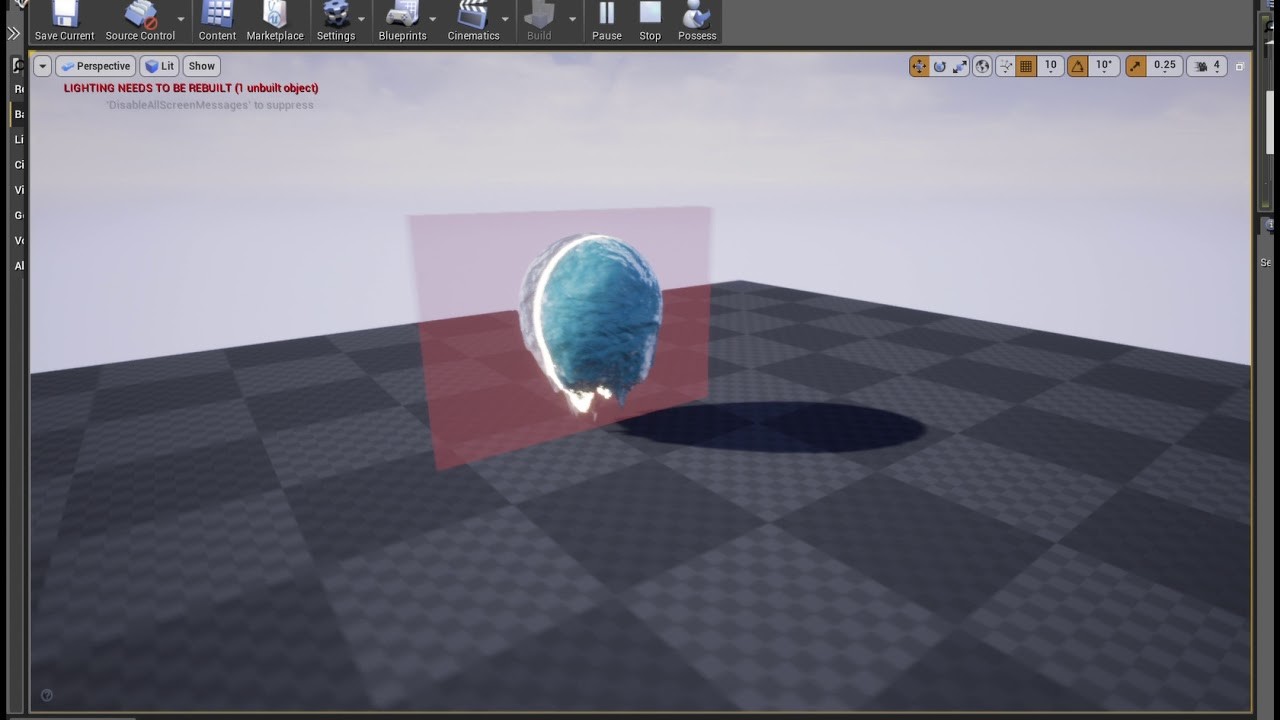Select the Translate (Move) tool
The height and width of the screenshot is (720, 1280).
click(x=919, y=65)
